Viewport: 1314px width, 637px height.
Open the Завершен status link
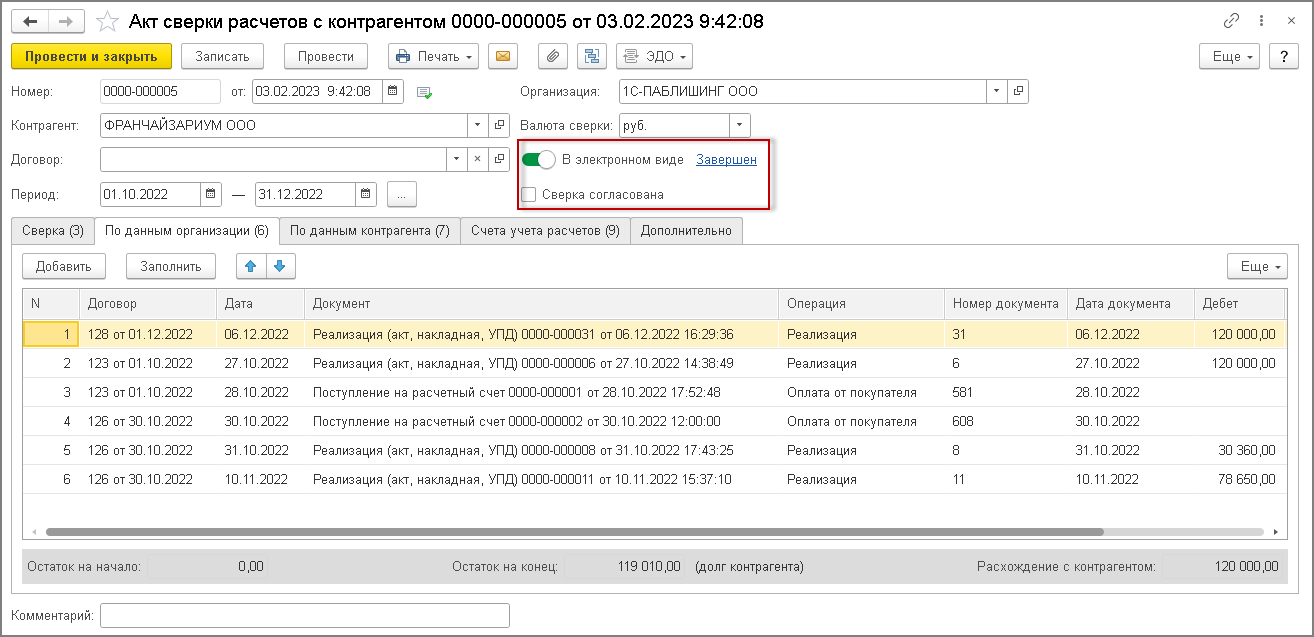(726, 159)
